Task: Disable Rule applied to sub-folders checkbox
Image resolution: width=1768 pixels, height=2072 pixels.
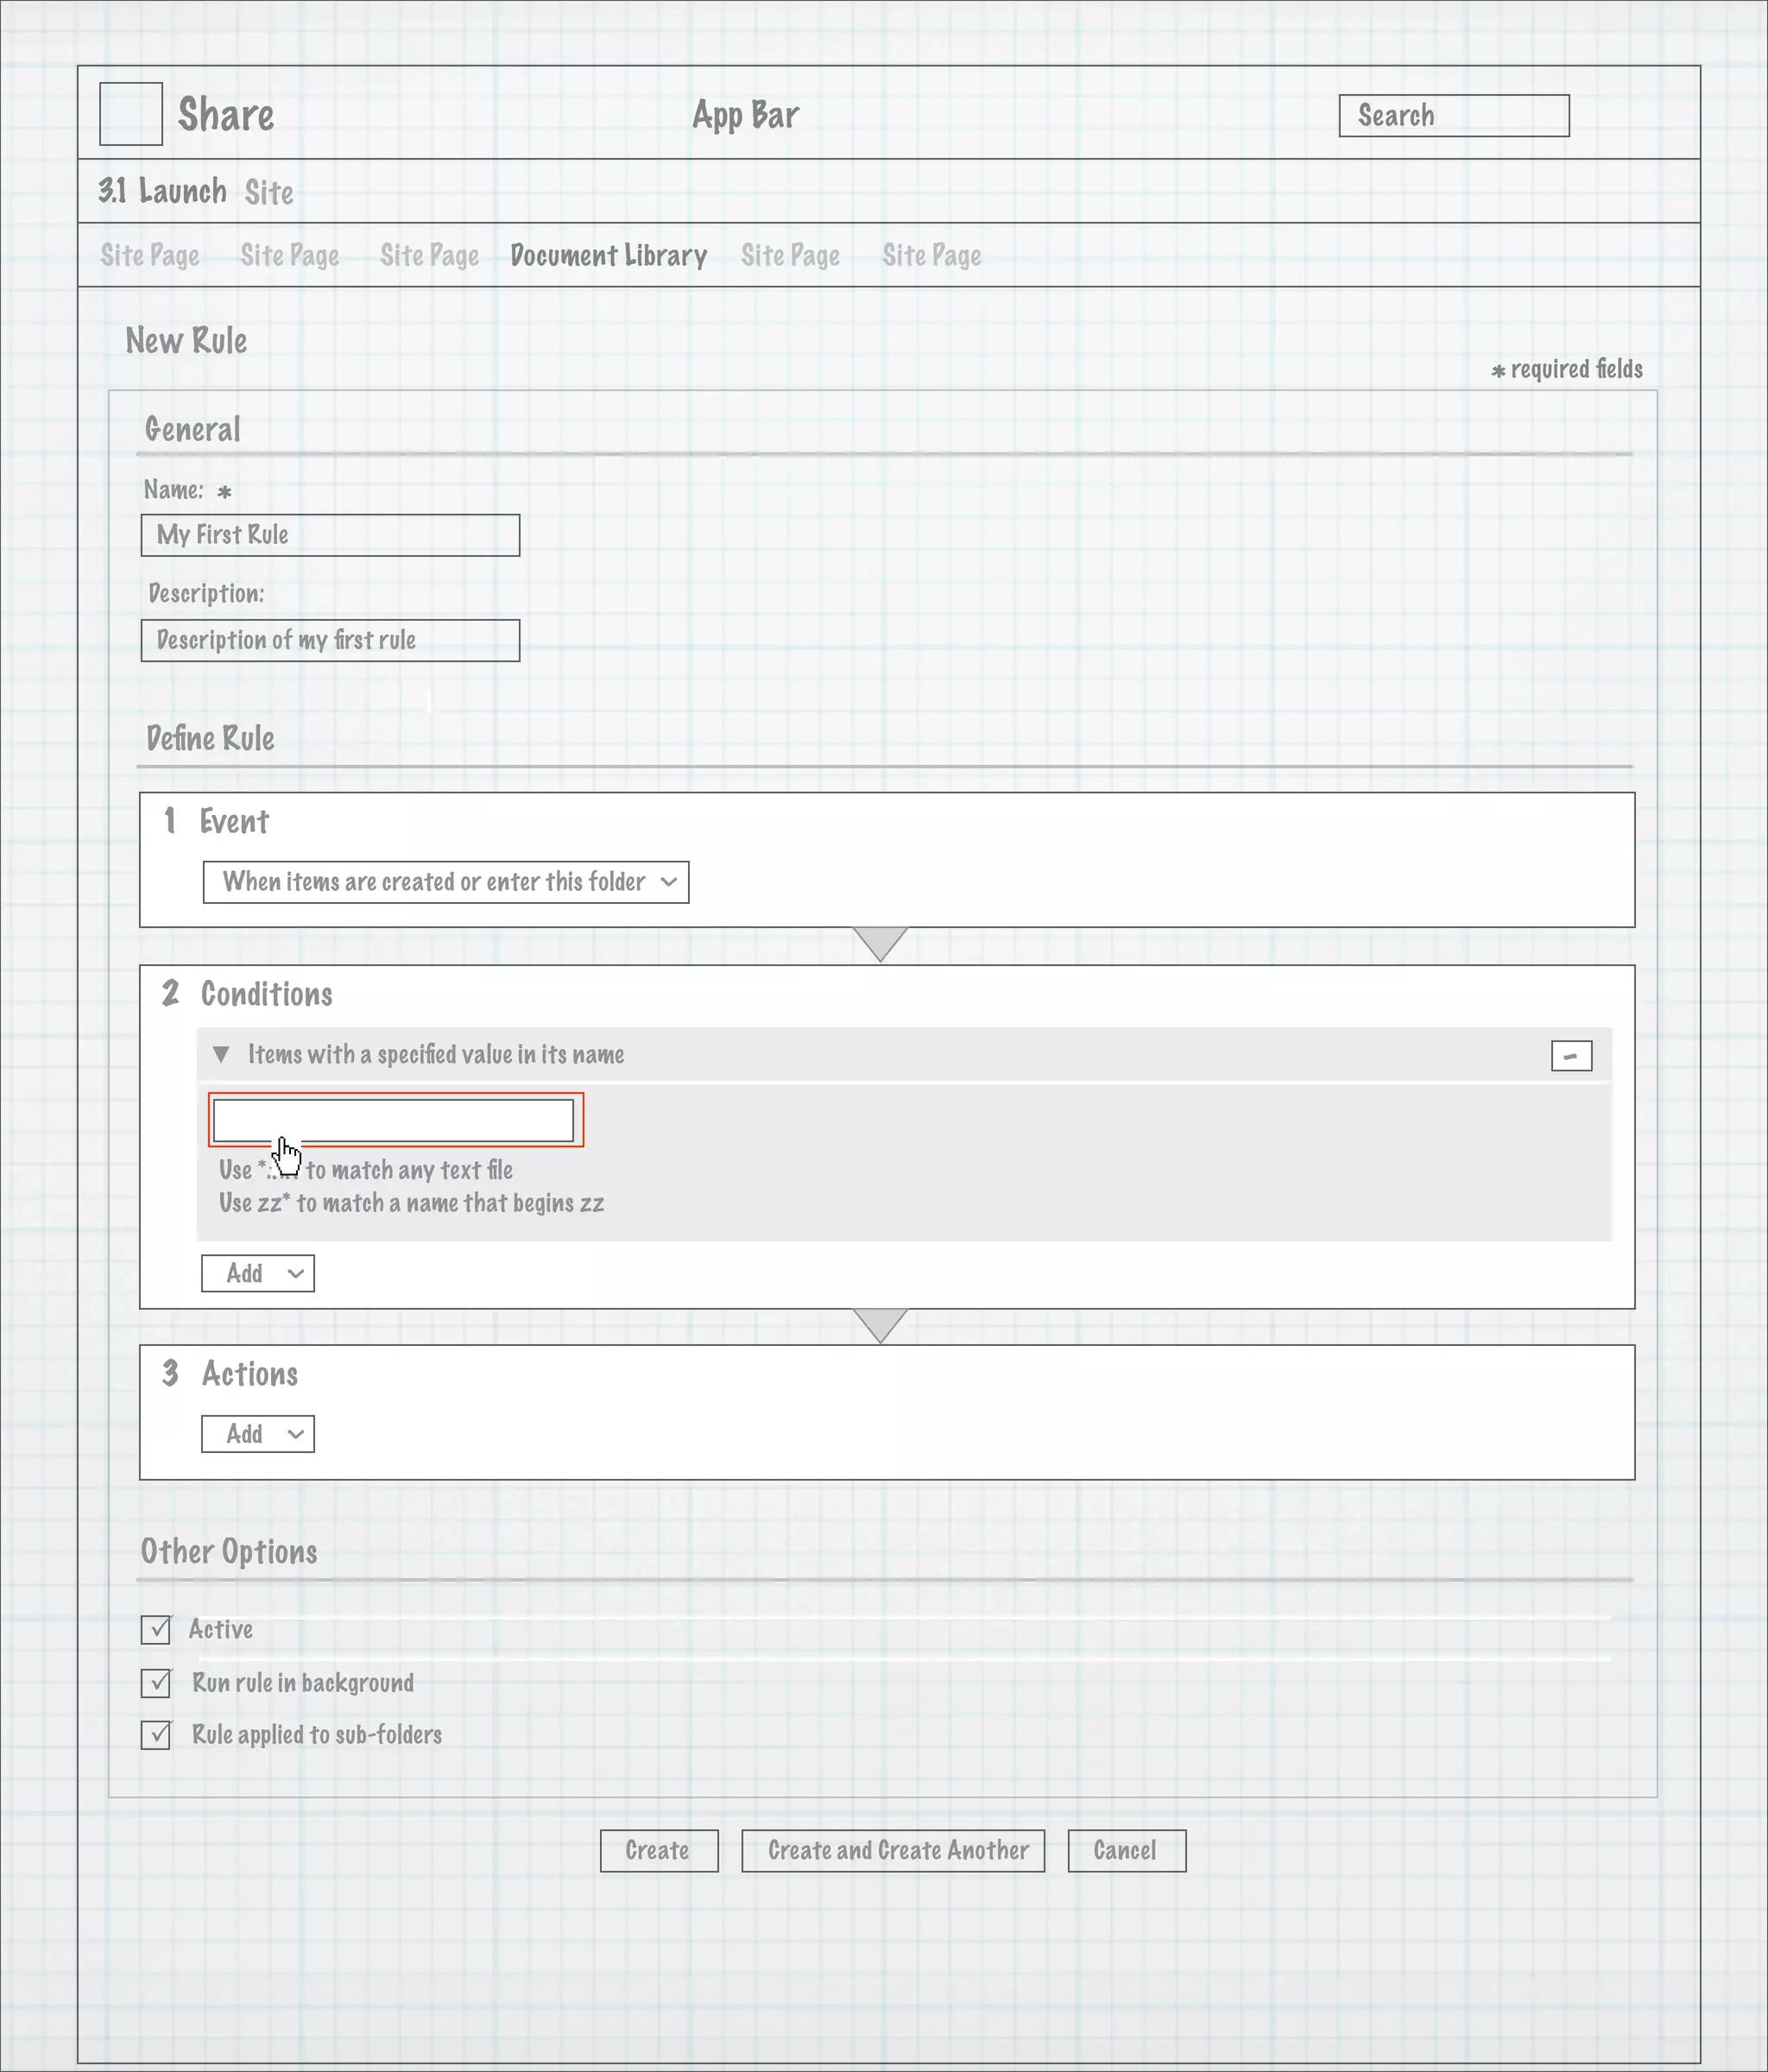Action: pos(156,1735)
